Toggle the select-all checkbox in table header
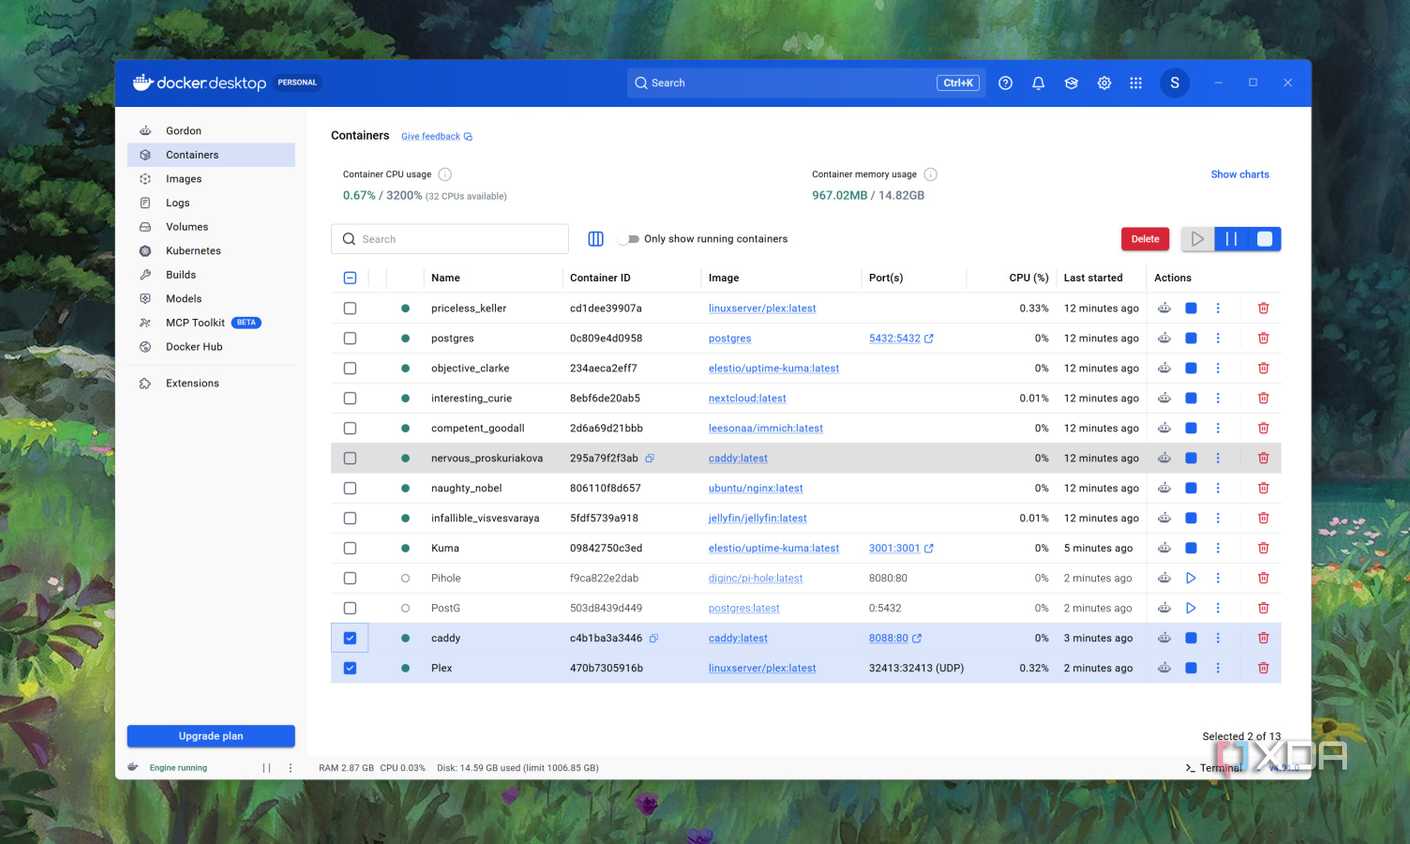 tap(350, 278)
